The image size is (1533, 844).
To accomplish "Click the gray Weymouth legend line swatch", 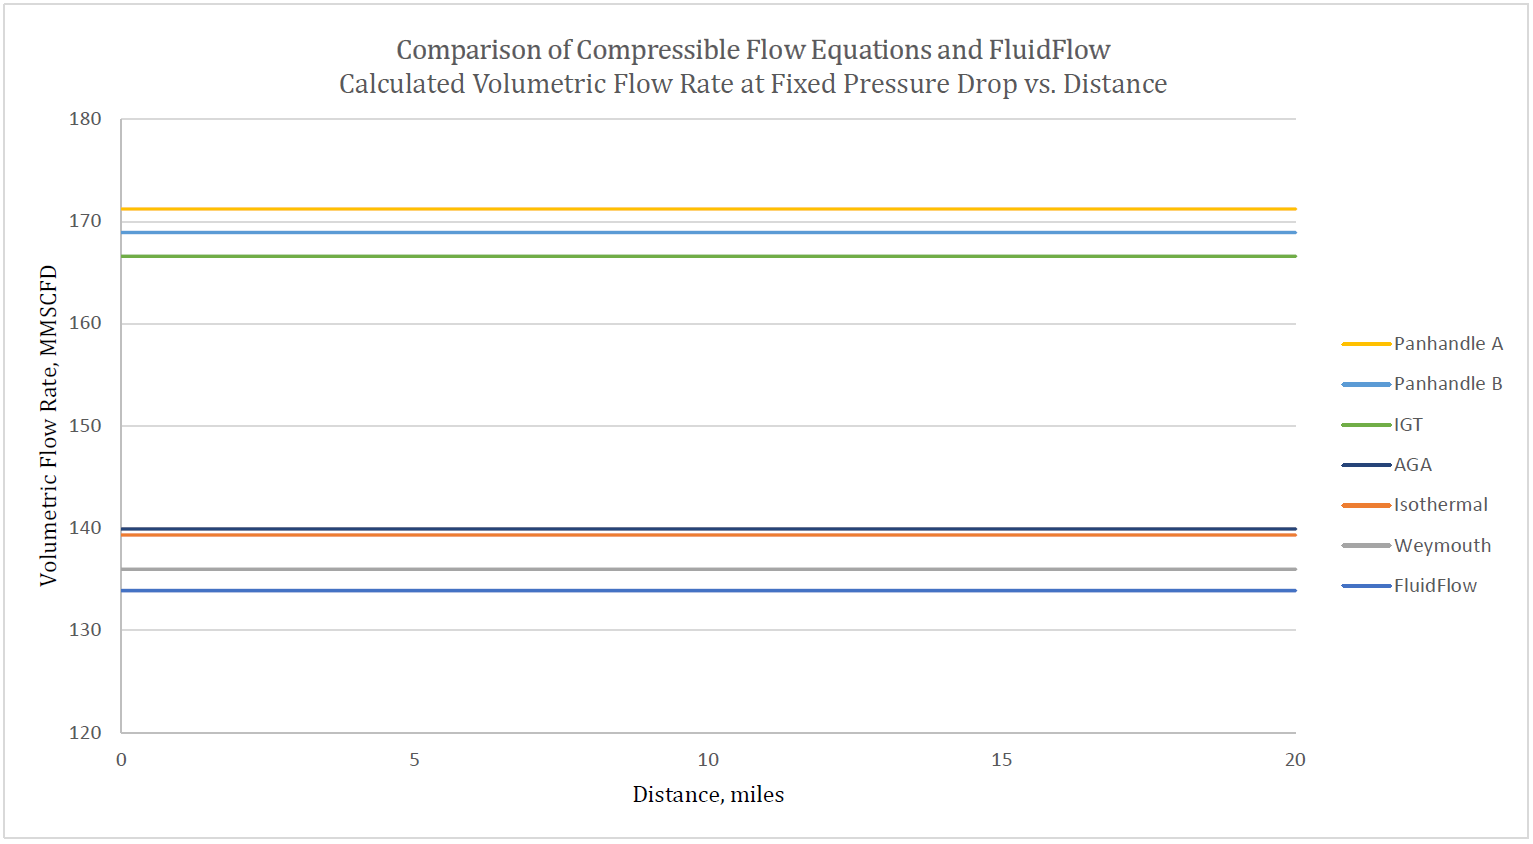I will point(1366,546).
